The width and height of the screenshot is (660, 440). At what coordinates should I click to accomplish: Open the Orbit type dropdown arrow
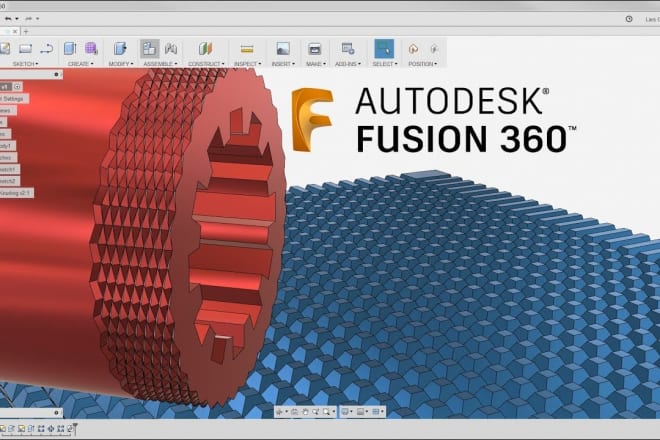(287, 412)
